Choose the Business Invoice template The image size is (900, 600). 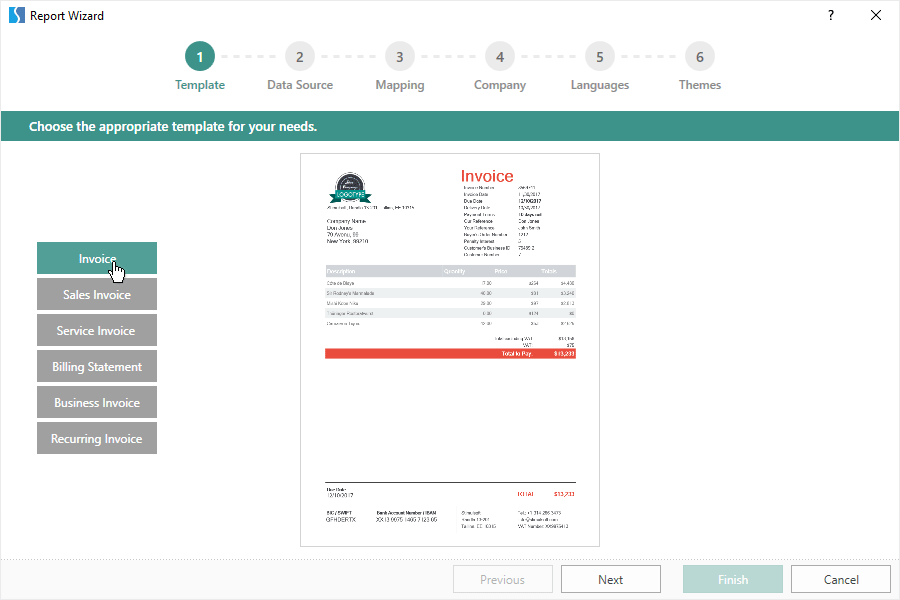[x=97, y=402]
